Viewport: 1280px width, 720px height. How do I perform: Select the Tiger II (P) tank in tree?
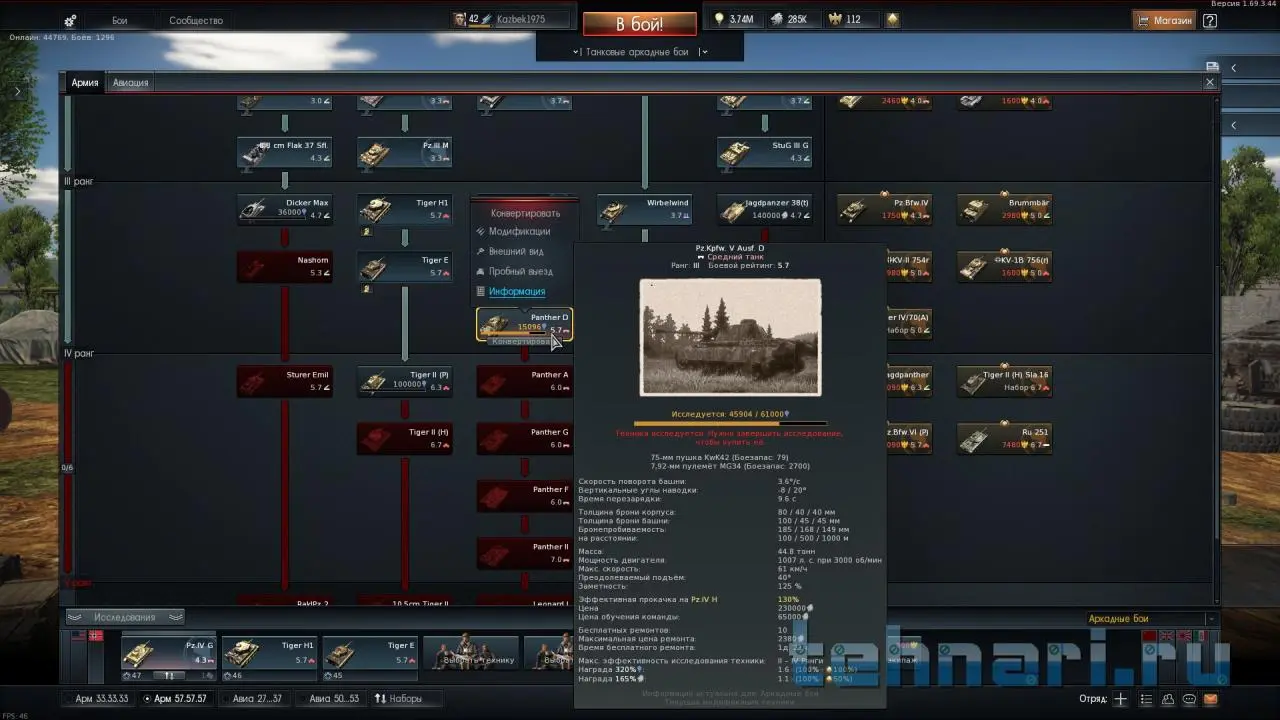click(x=404, y=381)
